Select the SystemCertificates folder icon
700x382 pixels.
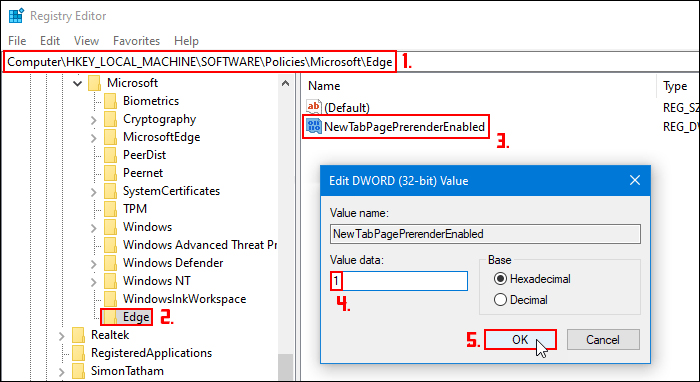tap(110, 191)
